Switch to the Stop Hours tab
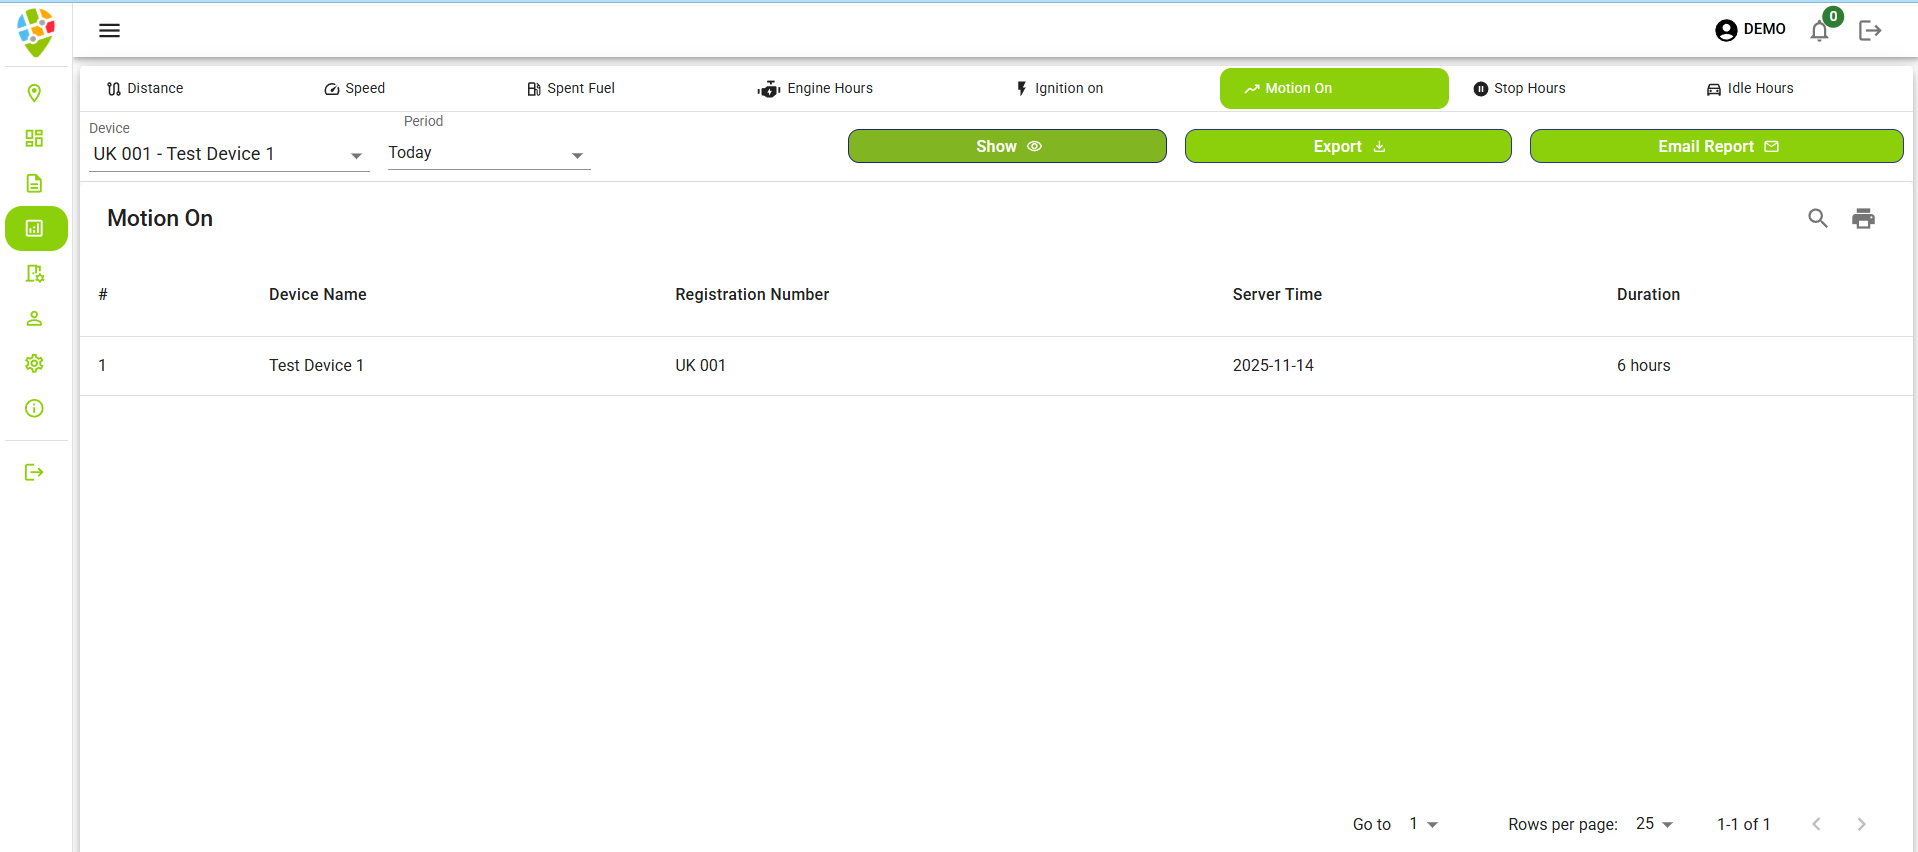The width and height of the screenshot is (1918, 852). [x=1519, y=88]
